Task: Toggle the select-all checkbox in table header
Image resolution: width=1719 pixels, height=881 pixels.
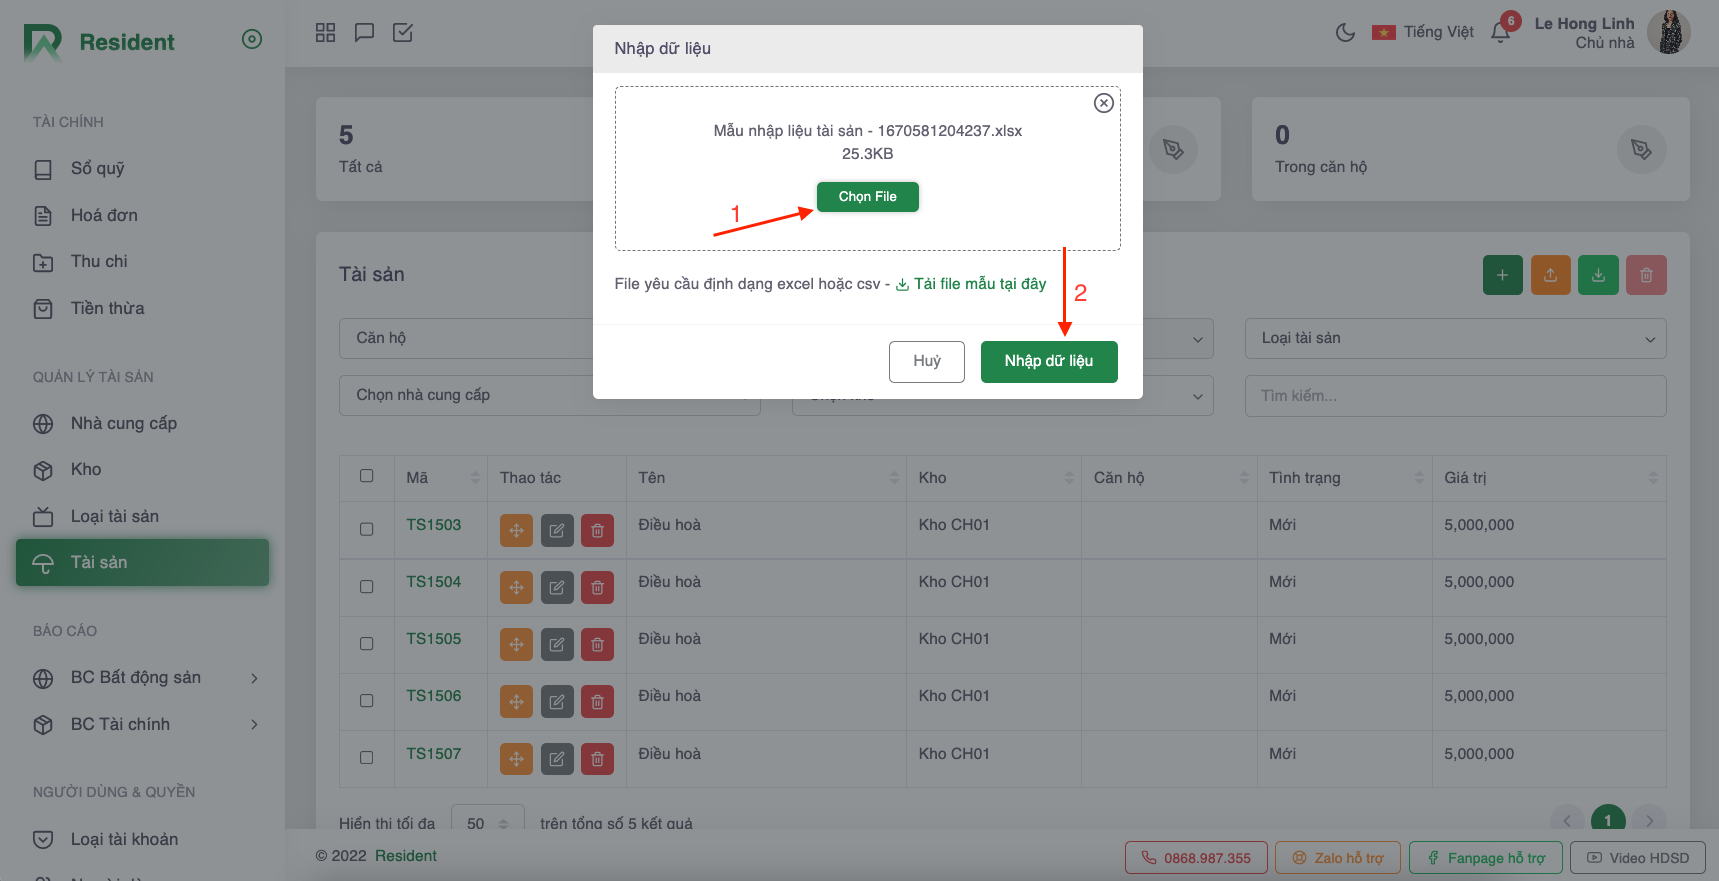Action: pos(367,476)
